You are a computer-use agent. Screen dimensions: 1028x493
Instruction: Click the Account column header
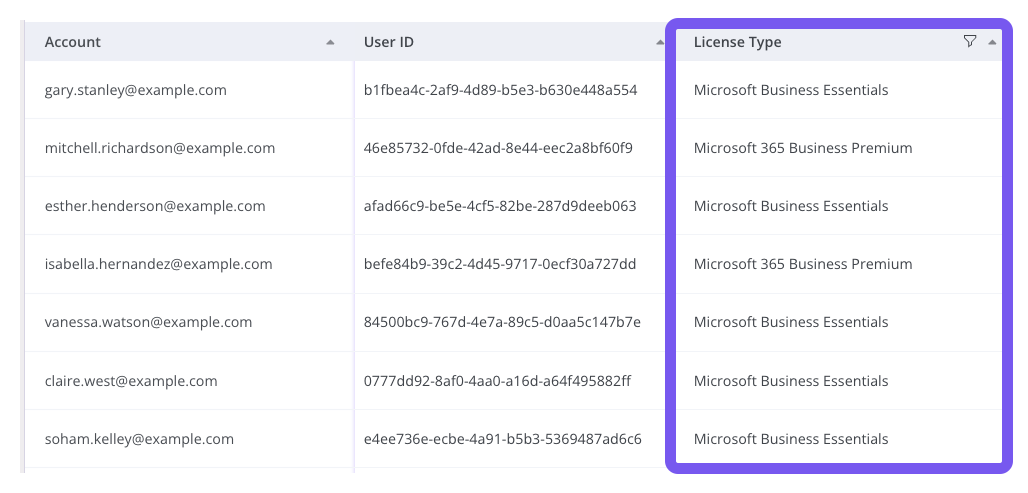tap(189, 41)
